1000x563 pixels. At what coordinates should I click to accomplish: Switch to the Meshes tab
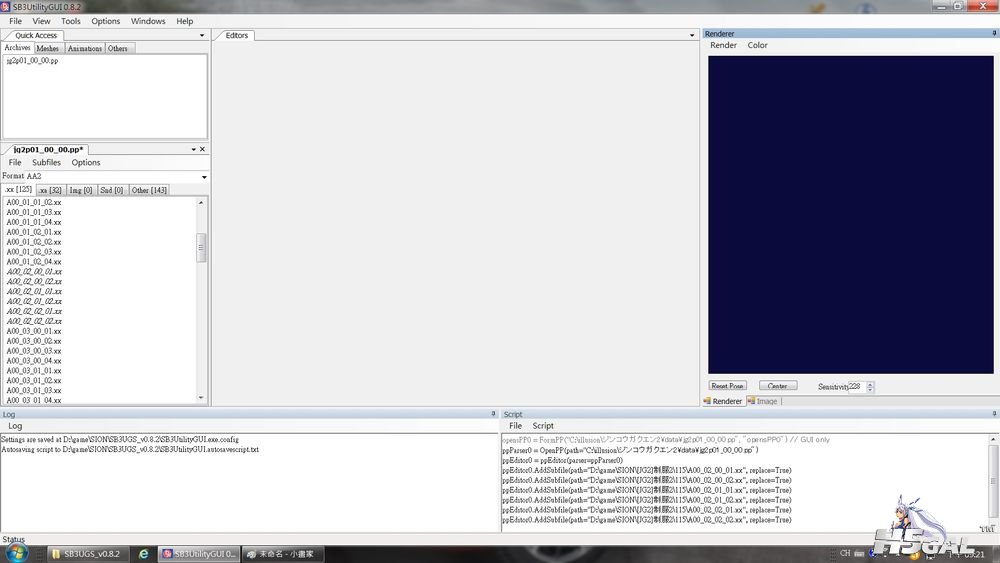tap(48, 48)
